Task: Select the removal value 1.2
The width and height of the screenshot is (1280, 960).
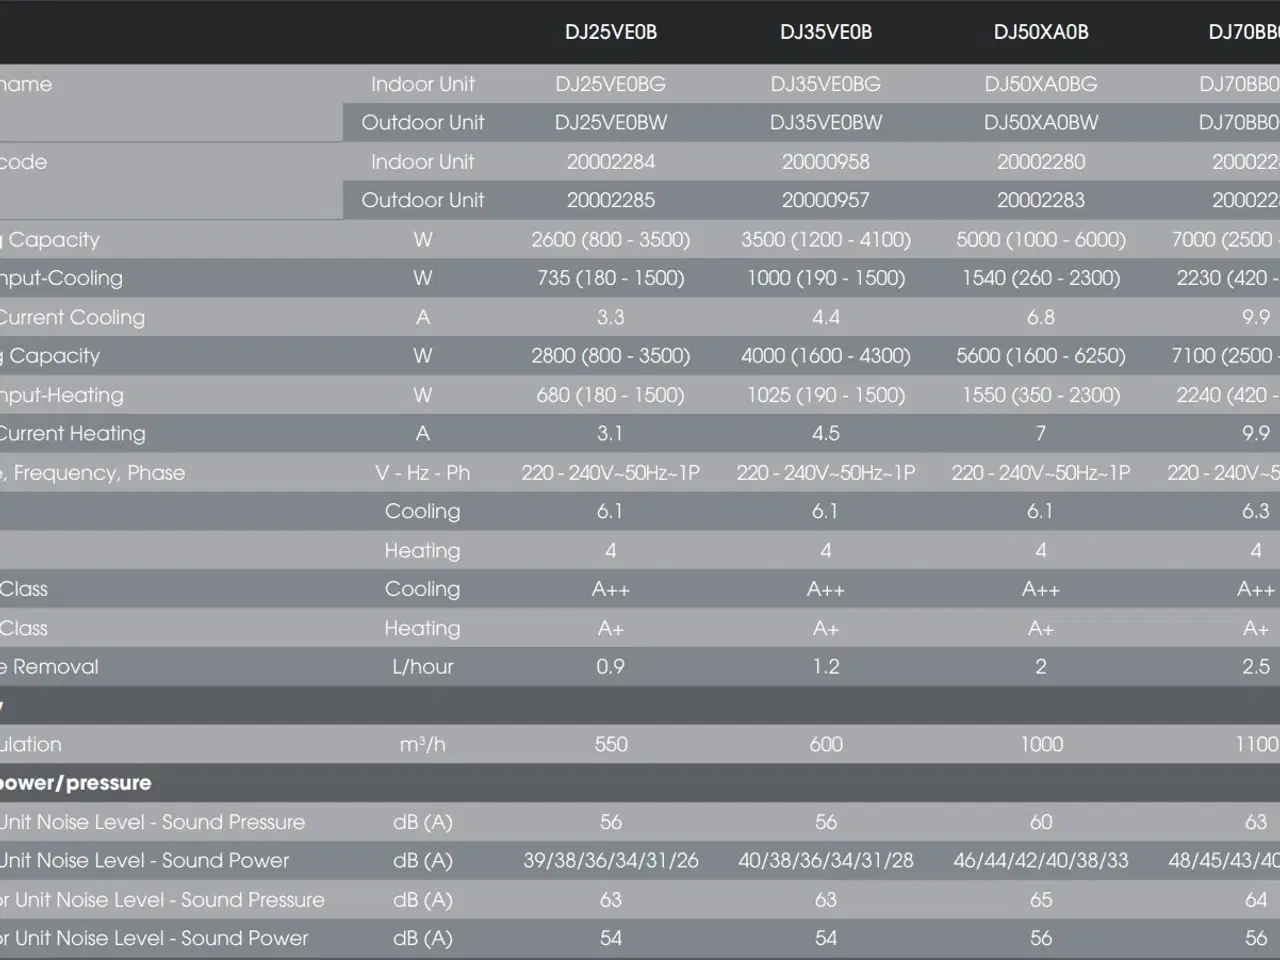Action: (826, 667)
